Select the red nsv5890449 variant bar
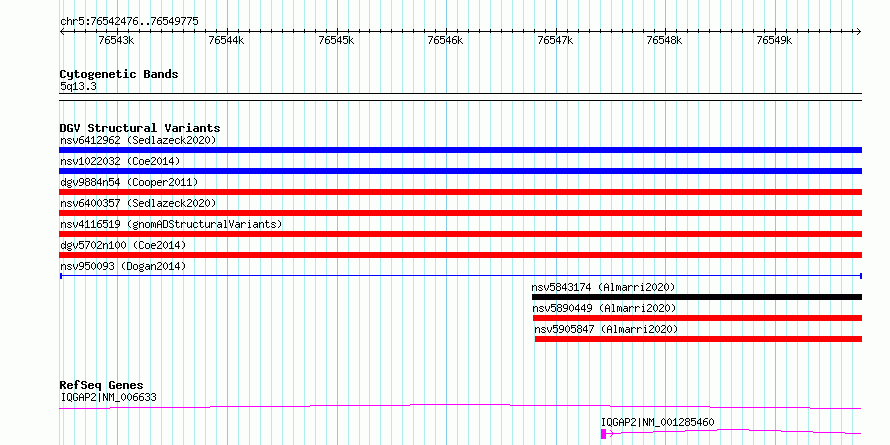890x445 pixels. 697,318
